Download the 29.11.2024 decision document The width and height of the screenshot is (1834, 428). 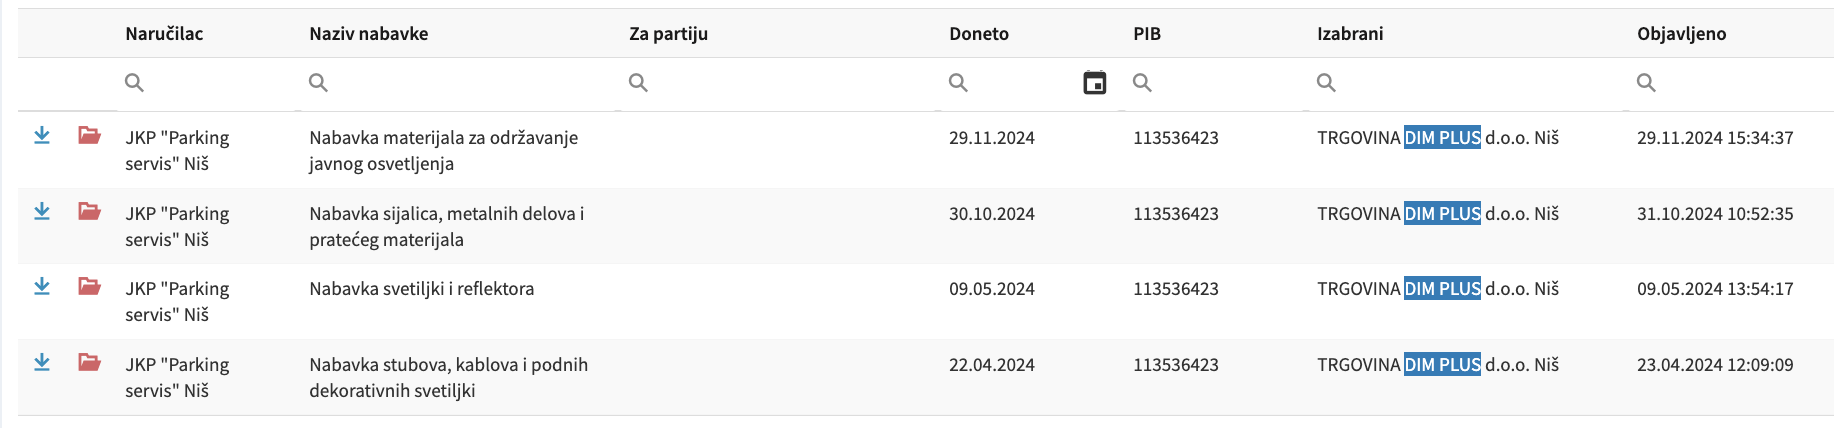(x=42, y=136)
